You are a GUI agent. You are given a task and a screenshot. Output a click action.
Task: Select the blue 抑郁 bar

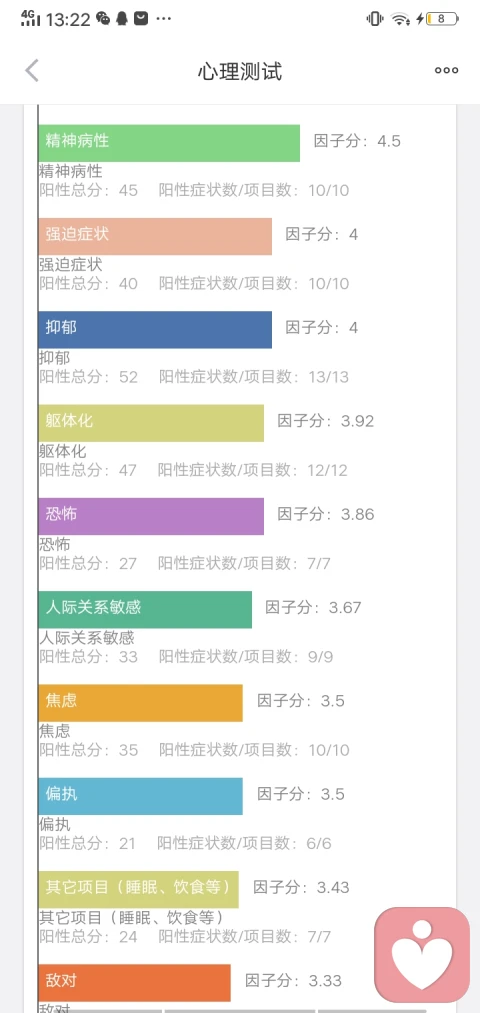(x=155, y=329)
